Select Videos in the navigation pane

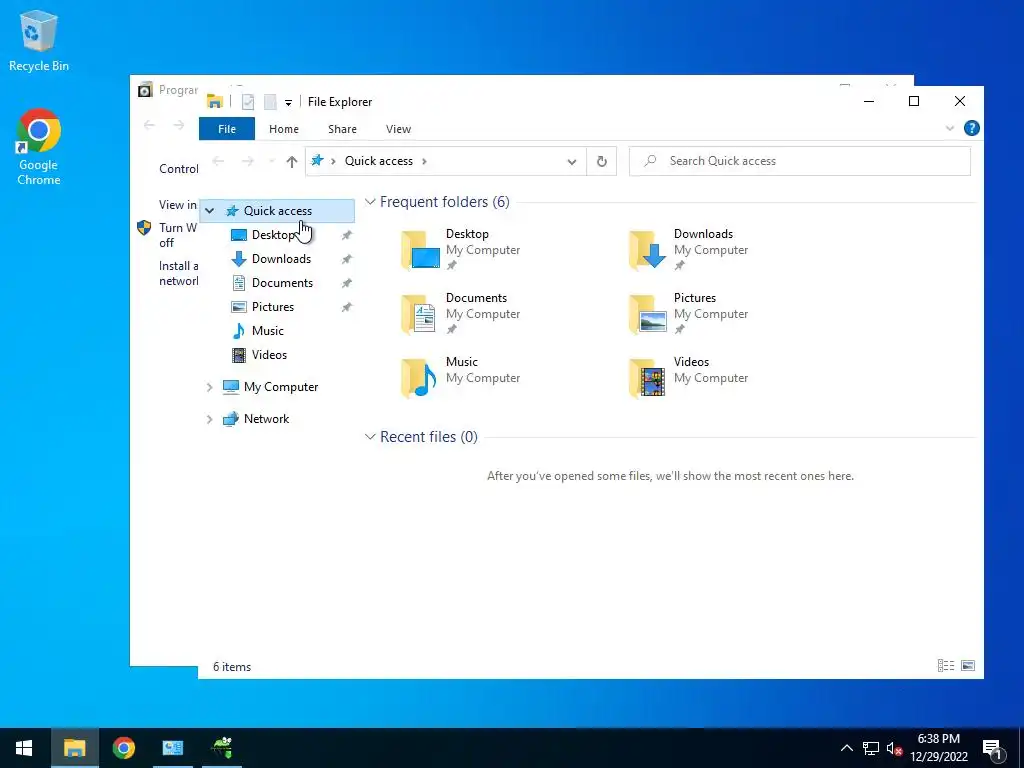click(269, 355)
